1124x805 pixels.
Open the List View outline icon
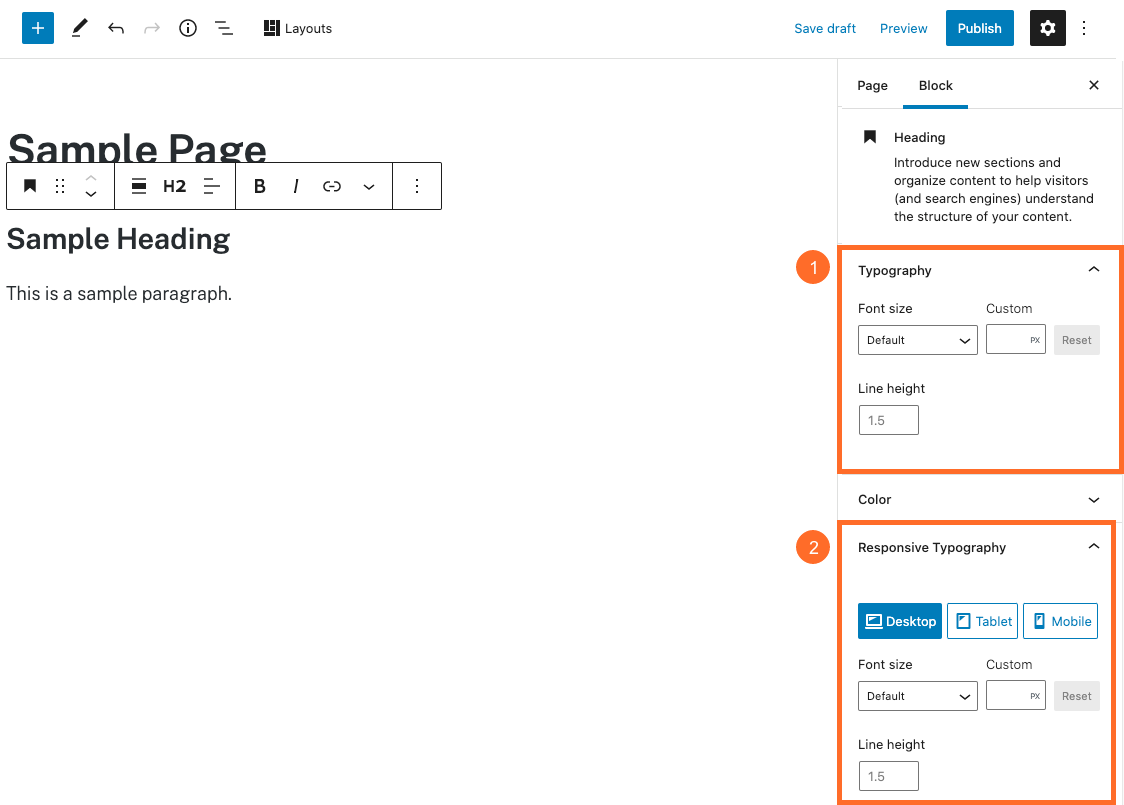tap(223, 28)
